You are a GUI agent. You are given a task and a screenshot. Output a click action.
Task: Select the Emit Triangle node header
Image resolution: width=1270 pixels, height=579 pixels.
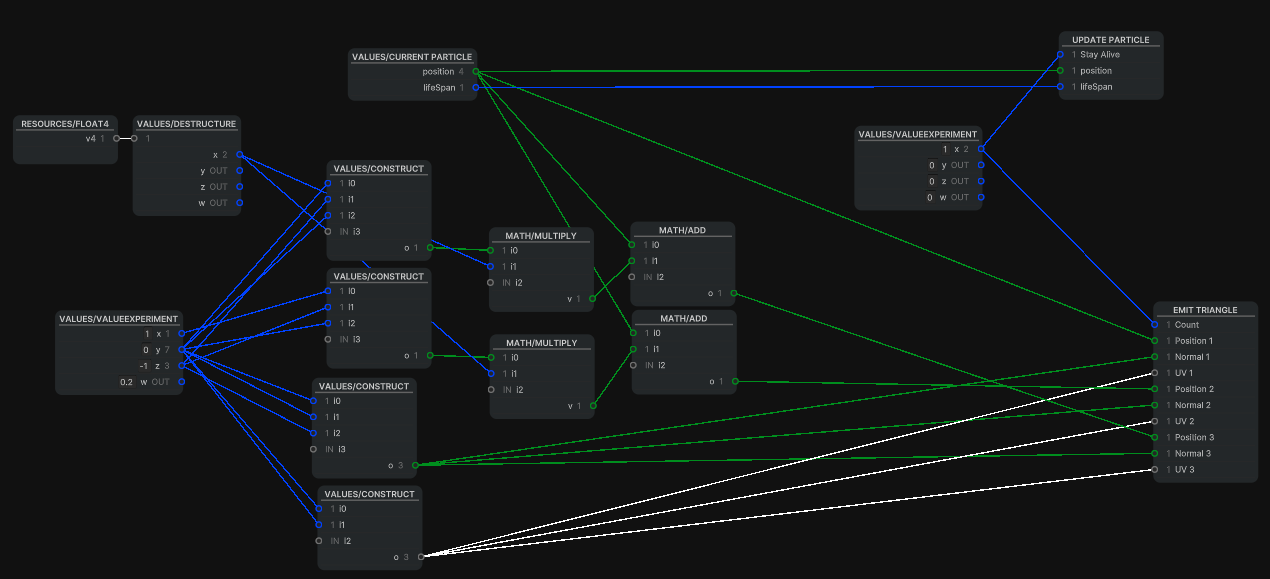pos(1204,310)
